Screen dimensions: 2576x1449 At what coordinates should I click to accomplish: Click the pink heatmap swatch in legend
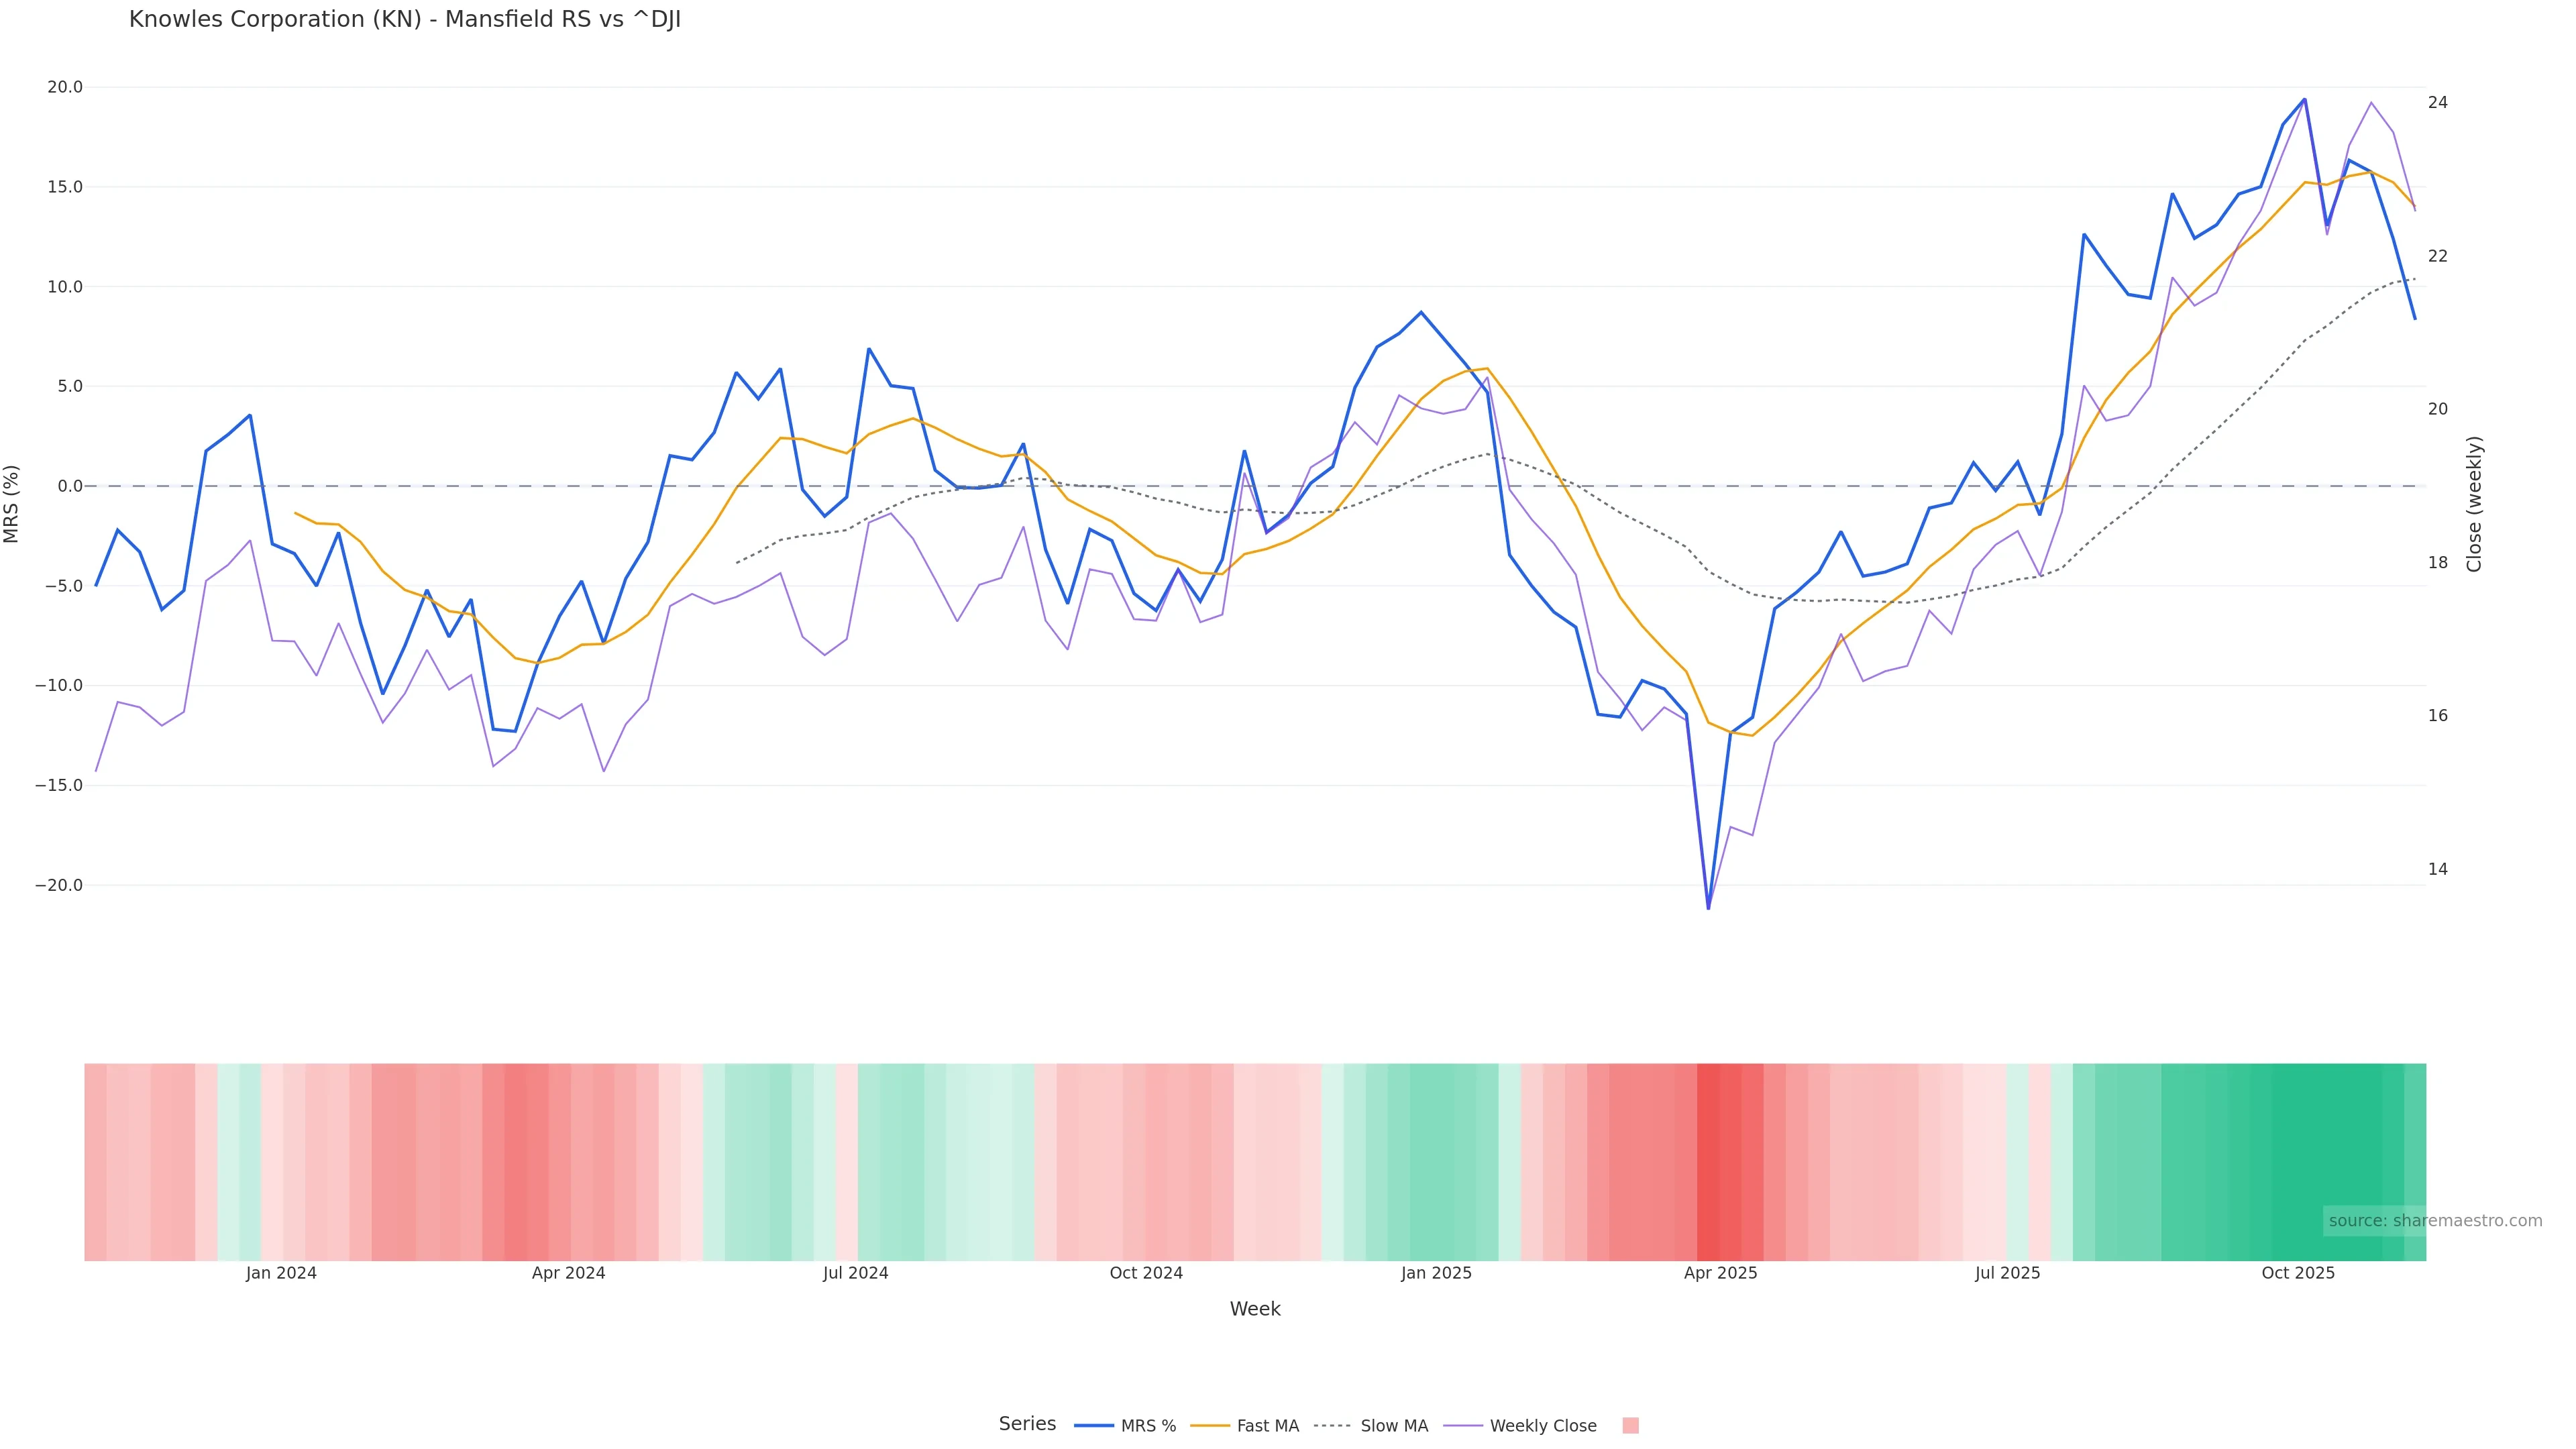coord(1630,1426)
